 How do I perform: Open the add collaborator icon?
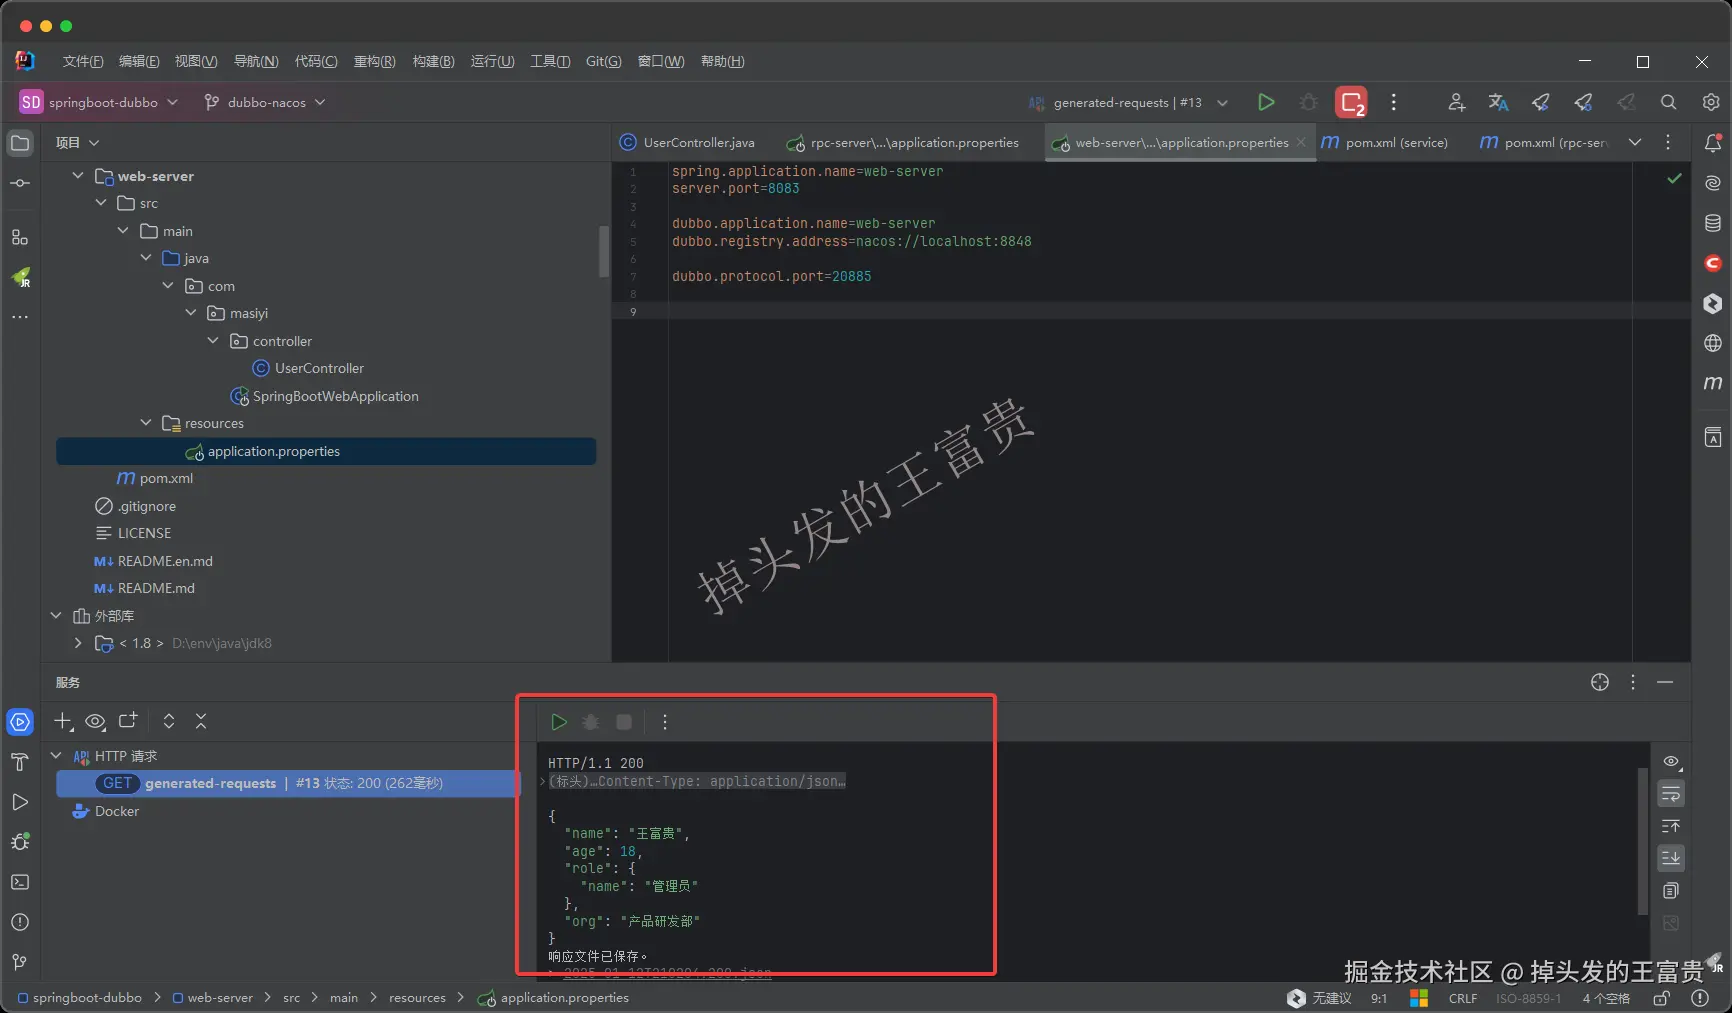pos(1456,102)
